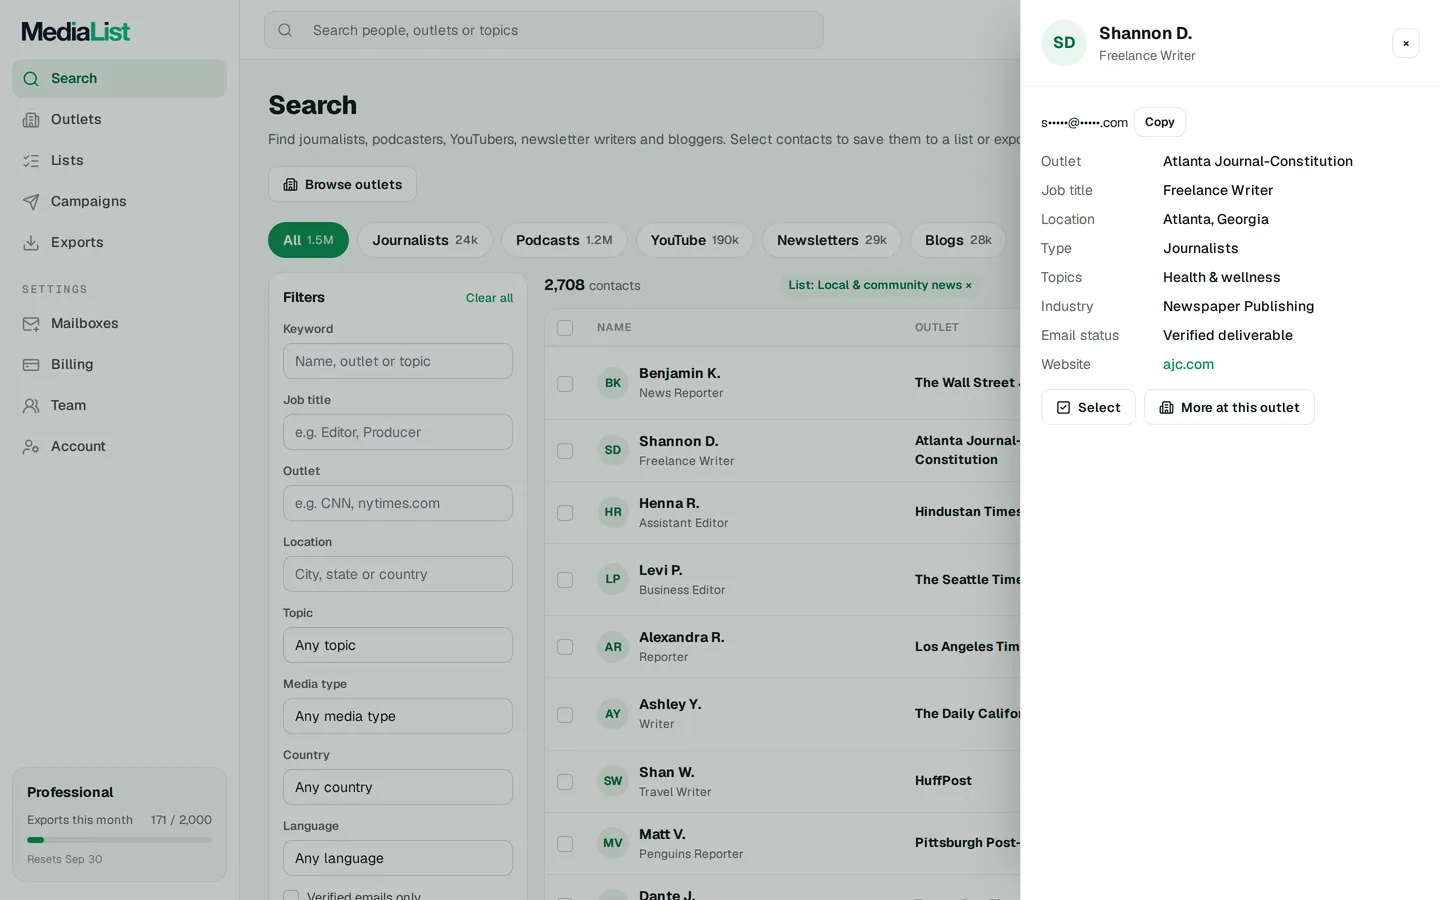The height and width of the screenshot is (900, 1440).
Task: Remove the Local & community news list filter
Action: coord(968,286)
